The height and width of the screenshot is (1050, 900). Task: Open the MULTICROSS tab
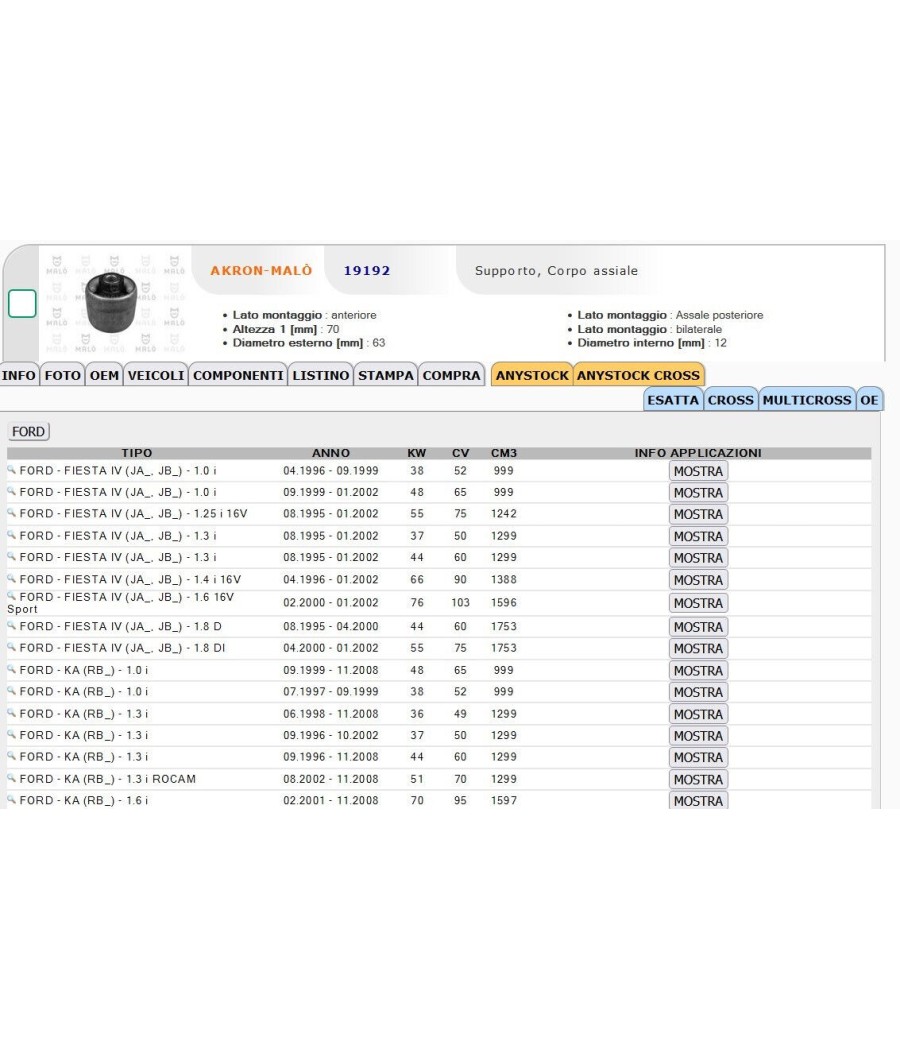coord(807,400)
